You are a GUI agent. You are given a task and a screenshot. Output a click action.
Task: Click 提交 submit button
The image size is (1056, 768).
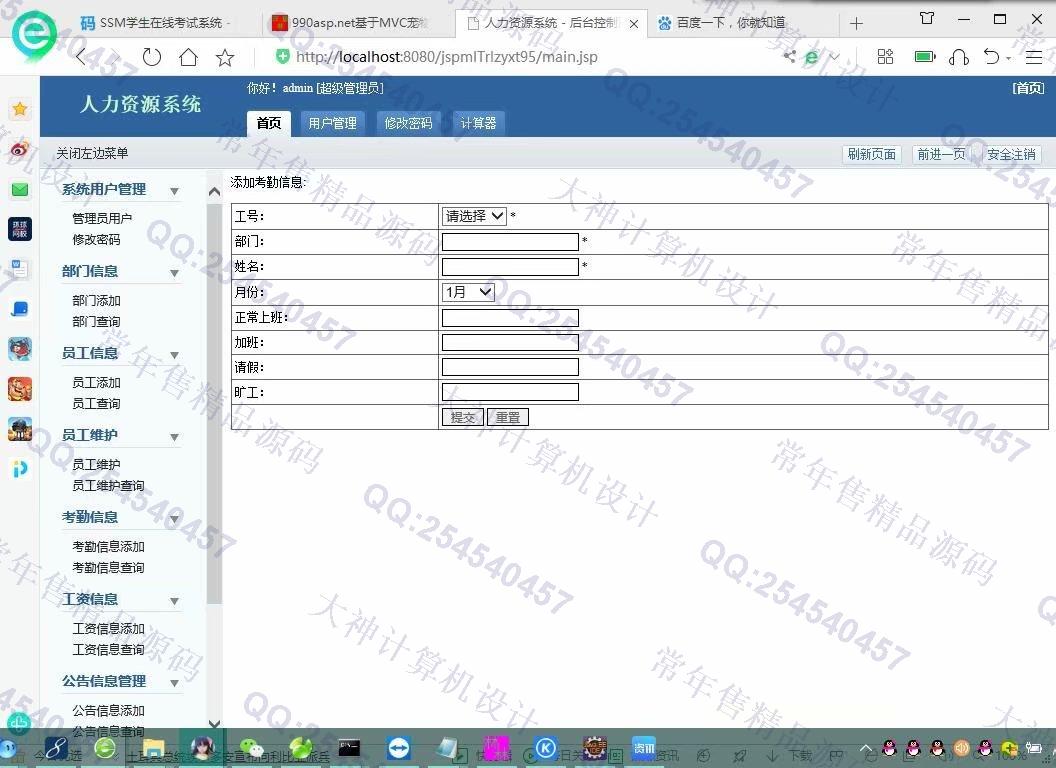463,418
